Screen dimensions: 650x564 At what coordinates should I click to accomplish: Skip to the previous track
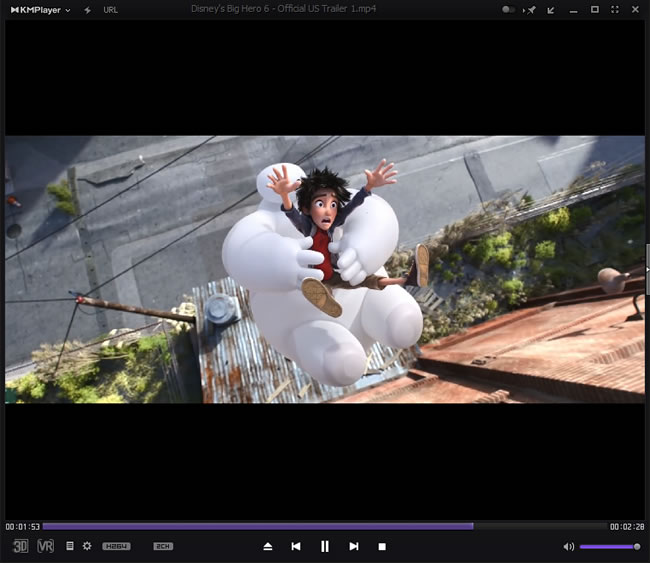click(x=296, y=546)
